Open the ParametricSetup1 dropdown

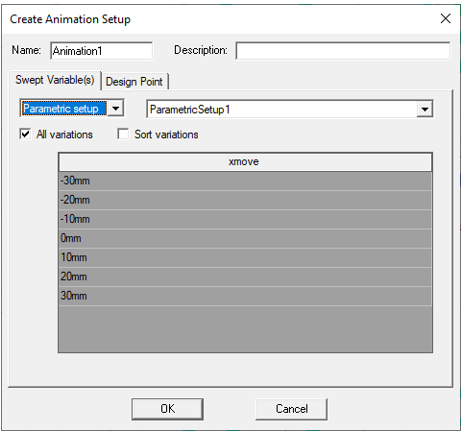(x=425, y=109)
